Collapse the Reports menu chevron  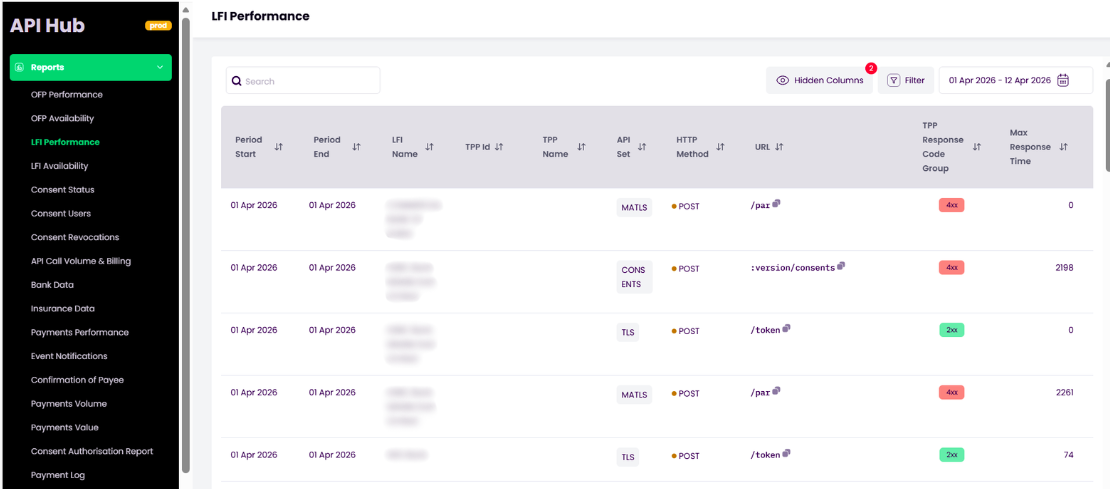pos(159,67)
